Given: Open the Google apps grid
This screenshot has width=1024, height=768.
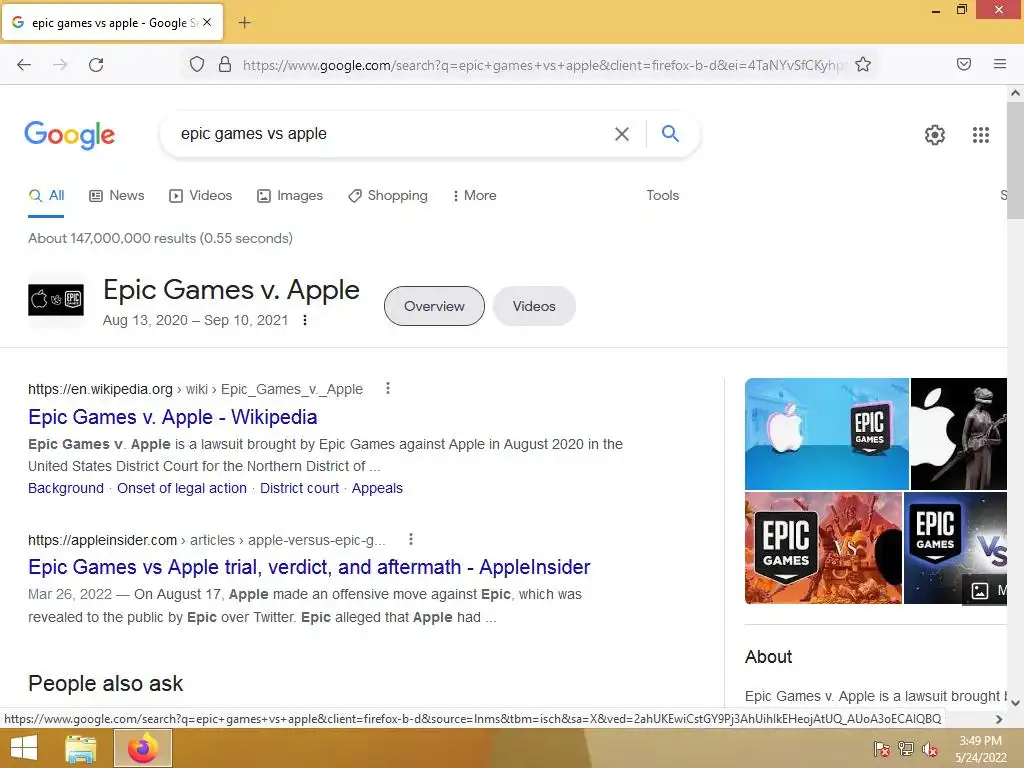Looking at the screenshot, I should click(980, 135).
